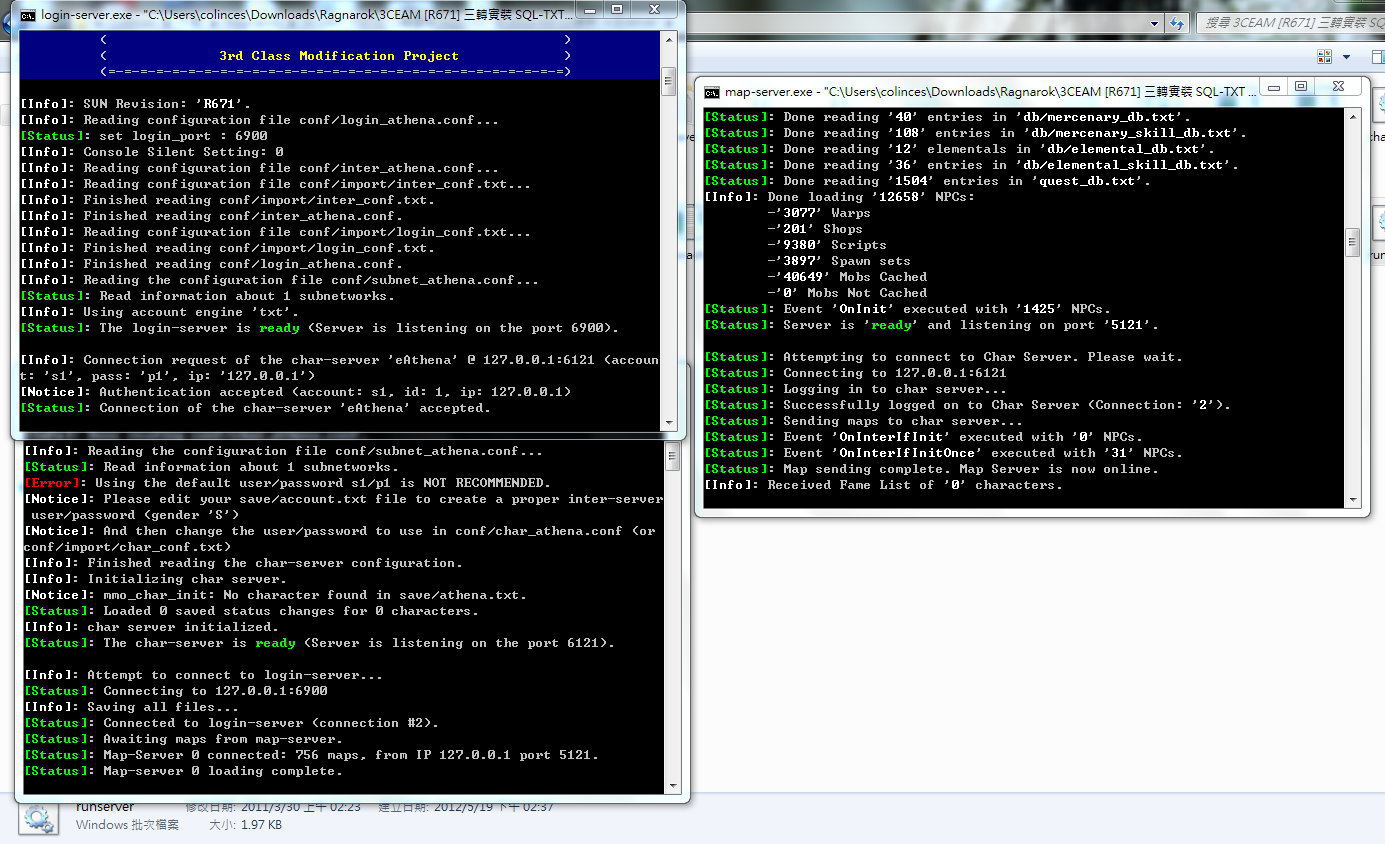Viewport: 1385px width, 844px height.
Task: Click the "'3897' Spawn sets" line
Action: tap(839, 261)
